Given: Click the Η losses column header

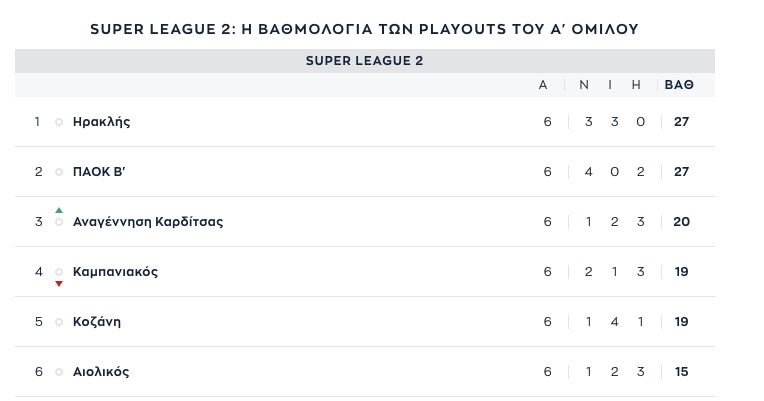Looking at the screenshot, I should coord(636,85).
